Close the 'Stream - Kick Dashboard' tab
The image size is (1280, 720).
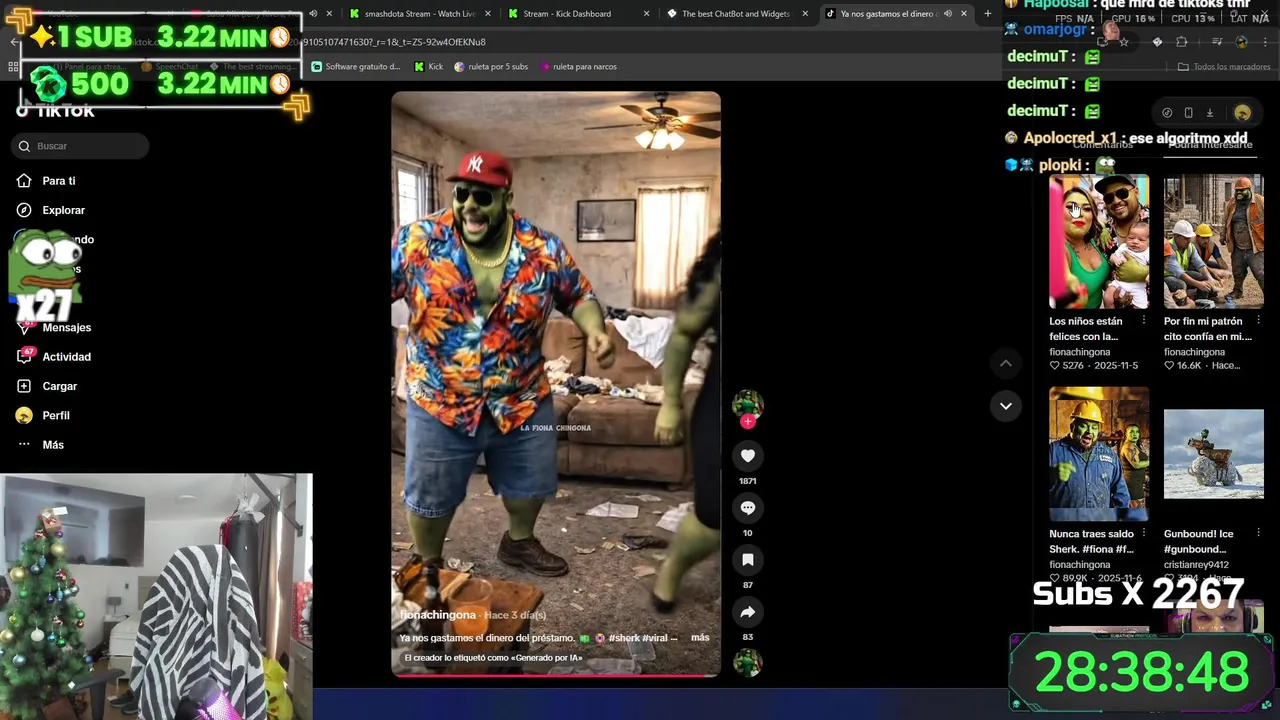tap(647, 14)
